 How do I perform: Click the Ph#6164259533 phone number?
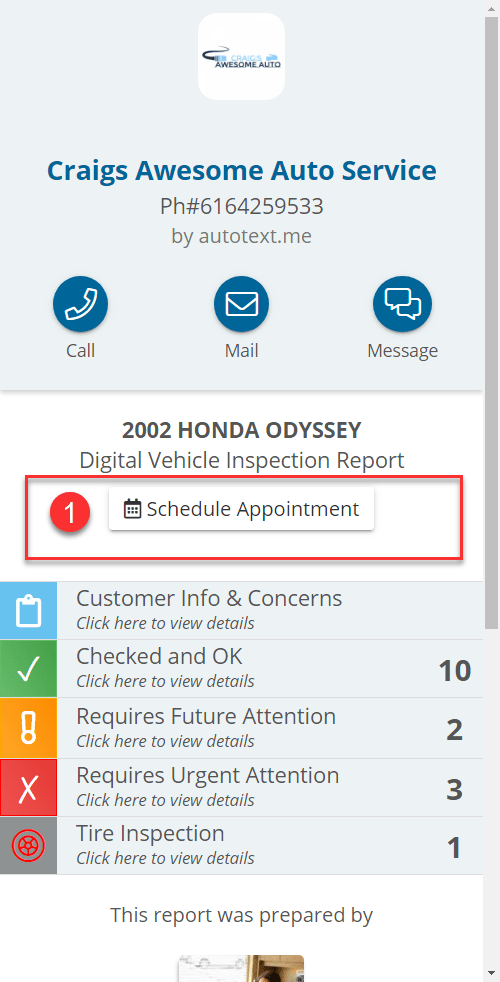[241, 205]
